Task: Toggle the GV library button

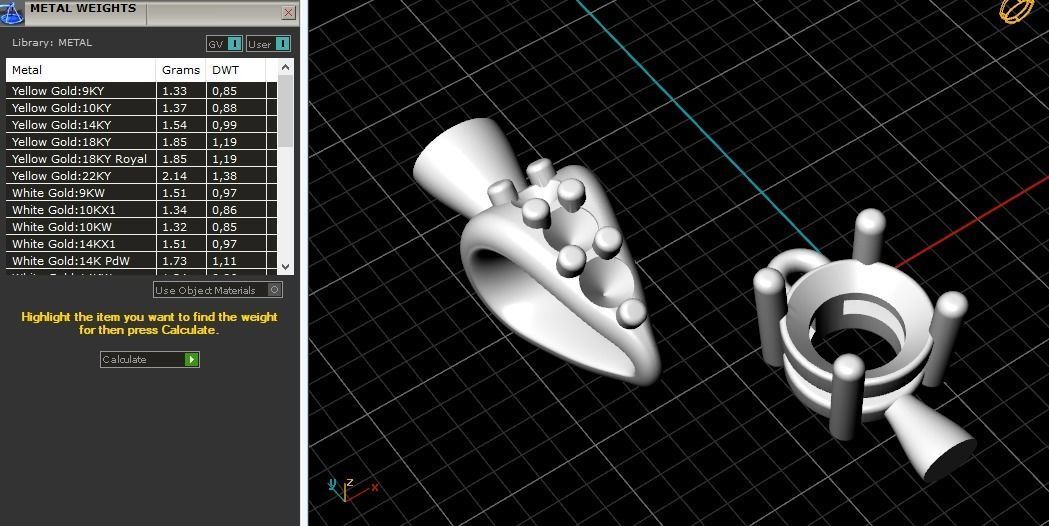Action: [x=224, y=43]
